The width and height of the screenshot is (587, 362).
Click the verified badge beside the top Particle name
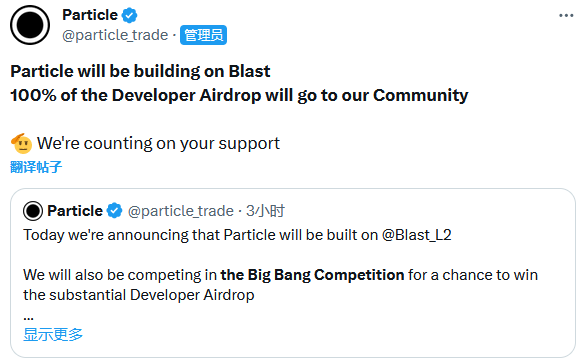[130, 15]
